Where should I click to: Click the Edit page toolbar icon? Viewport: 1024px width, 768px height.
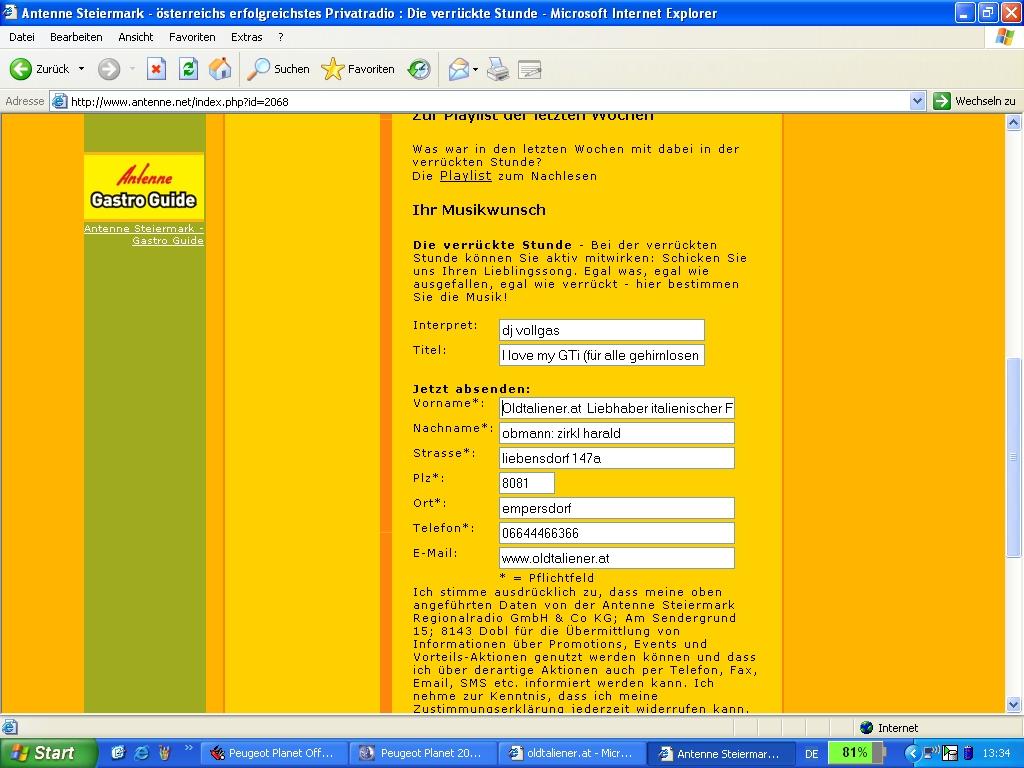coord(530,69)
